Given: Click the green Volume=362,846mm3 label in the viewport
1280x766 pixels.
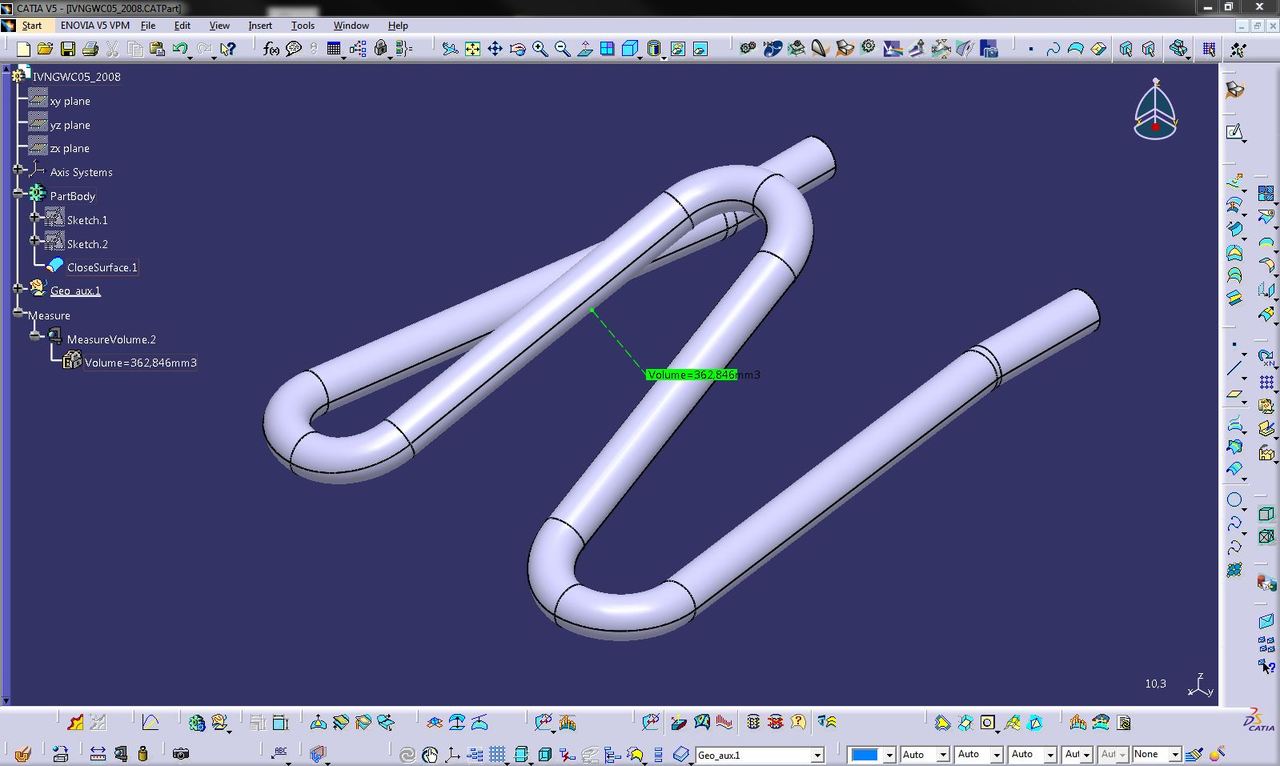Looking at the screenshot, I should click(692, 375).
